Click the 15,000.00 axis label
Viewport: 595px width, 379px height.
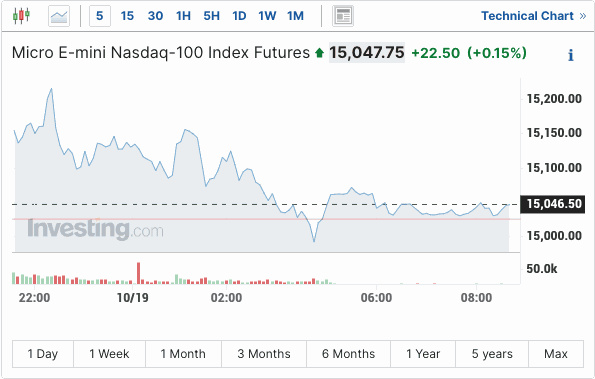[554, 236]
